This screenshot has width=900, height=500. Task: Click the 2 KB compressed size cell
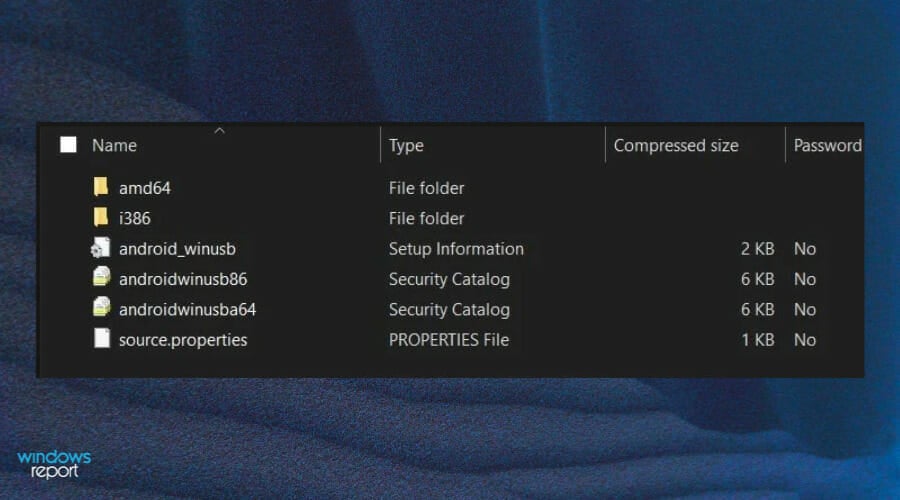coord(758,249)
